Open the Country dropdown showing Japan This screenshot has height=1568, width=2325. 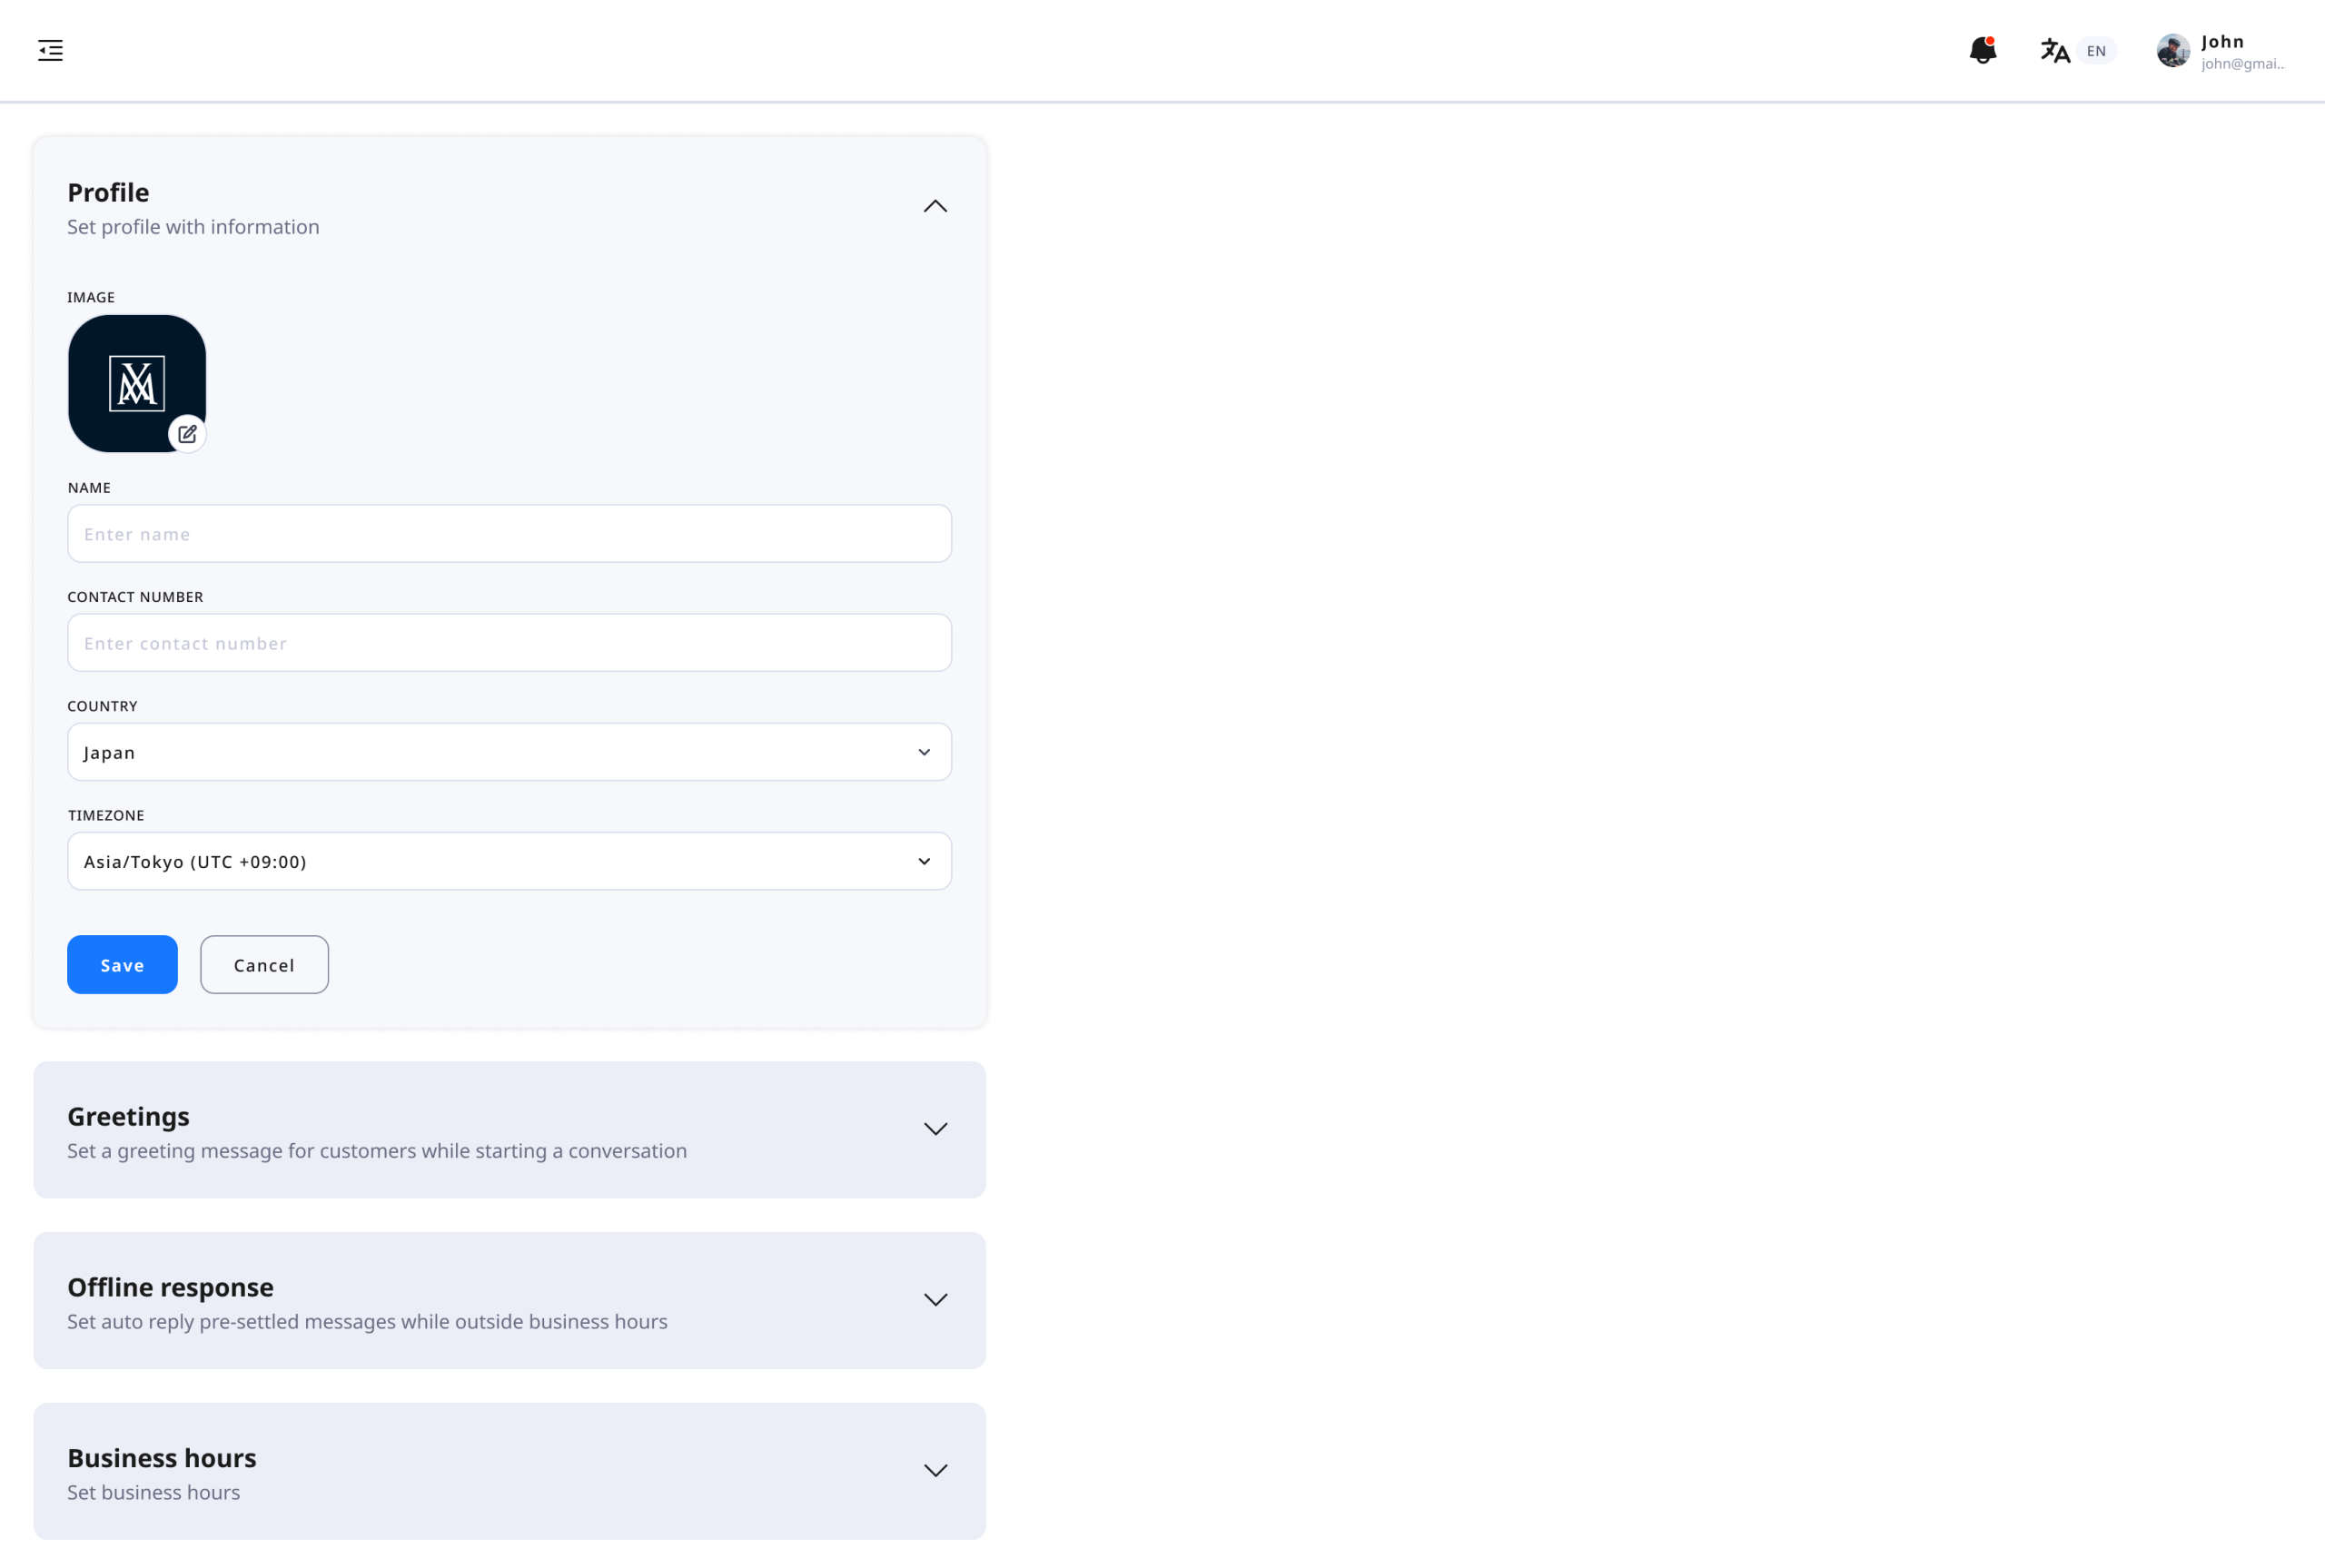click(x=509, y=752)
